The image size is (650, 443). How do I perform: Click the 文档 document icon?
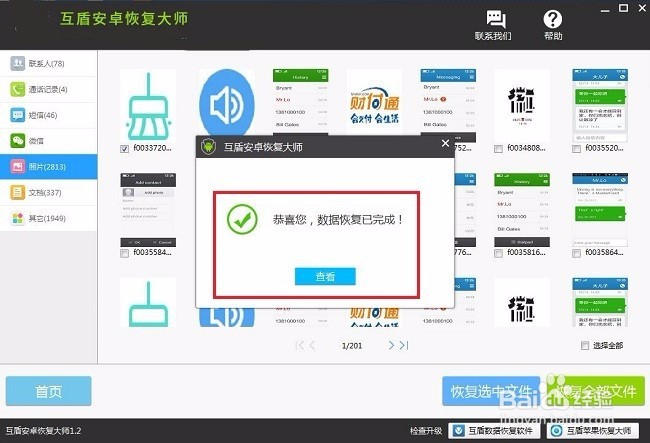[17, 192]
